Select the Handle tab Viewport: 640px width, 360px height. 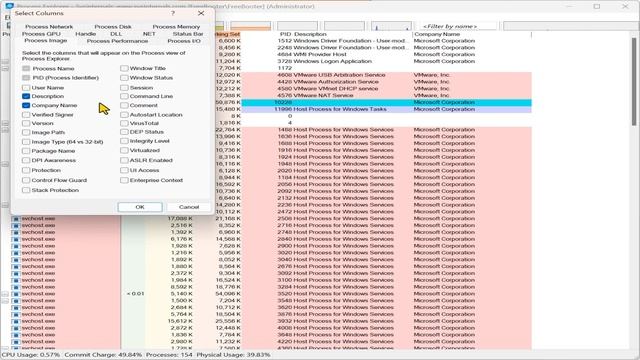[x=86, y=34]
